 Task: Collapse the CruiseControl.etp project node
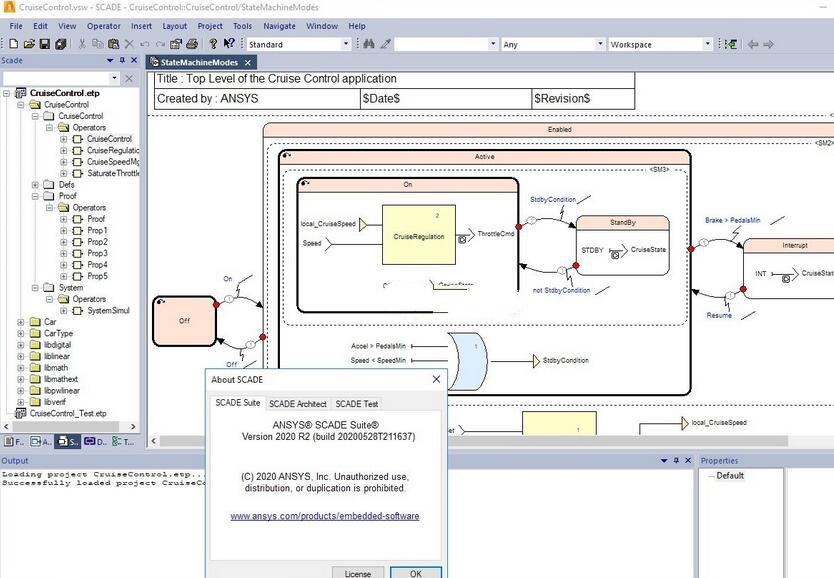point(6,93)
